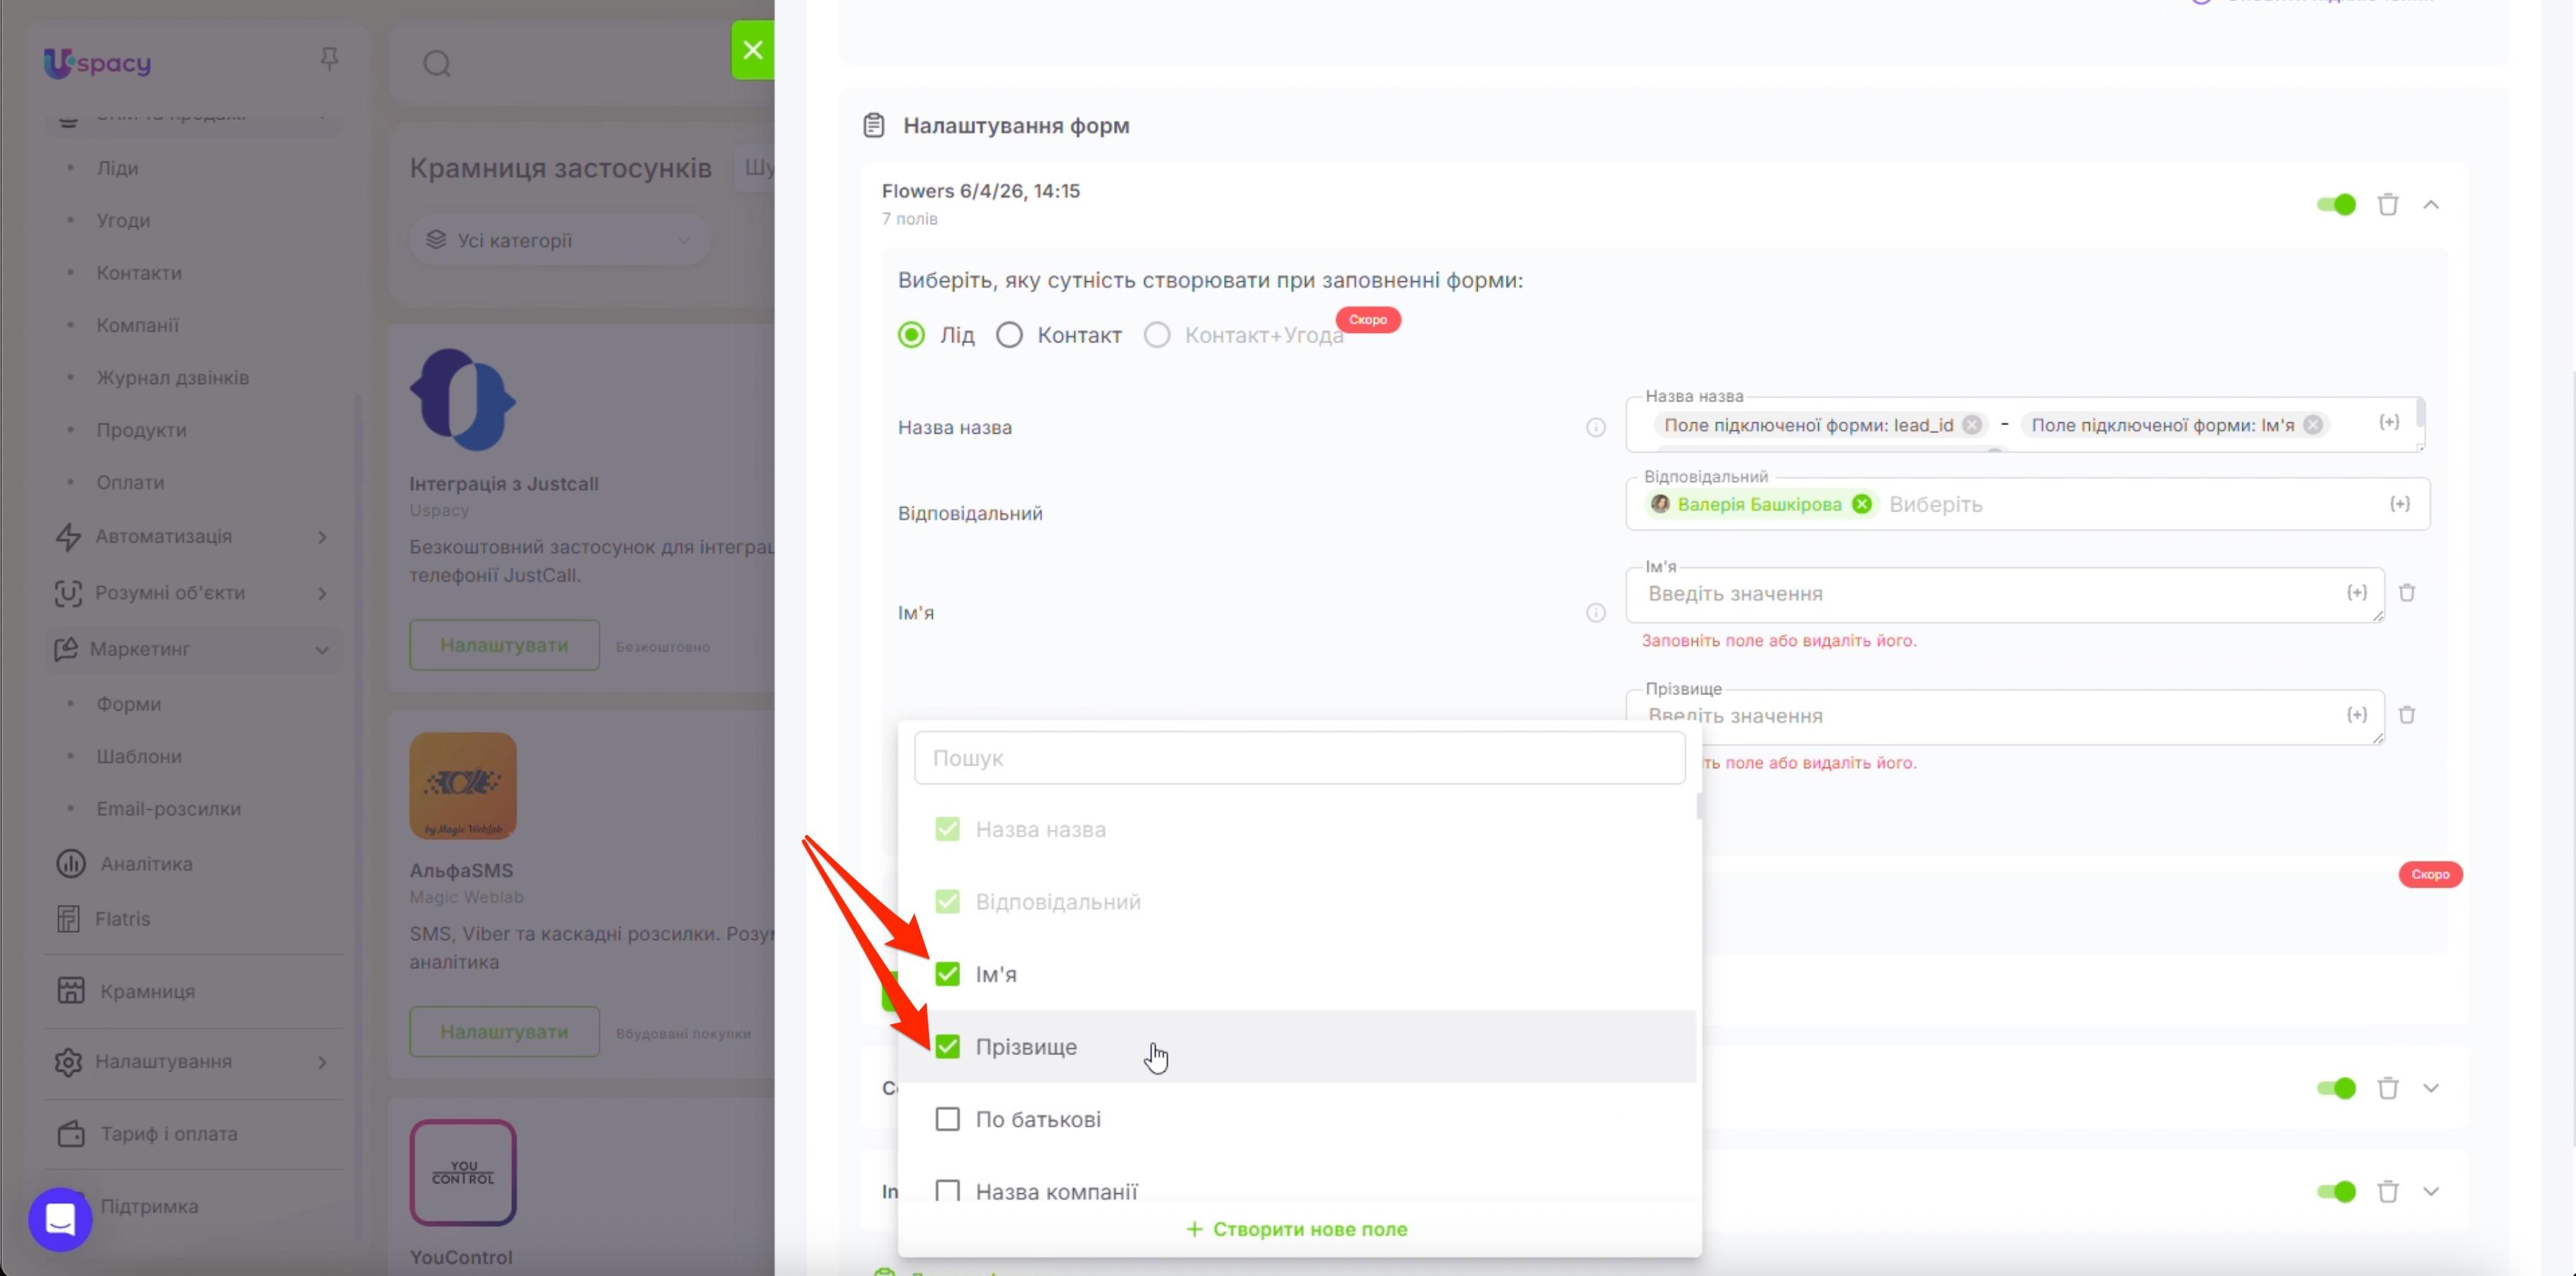Disable the Flowers form toggle switch
The height and width of the screenshot is (1276, 2576).
pos(2336,204)
